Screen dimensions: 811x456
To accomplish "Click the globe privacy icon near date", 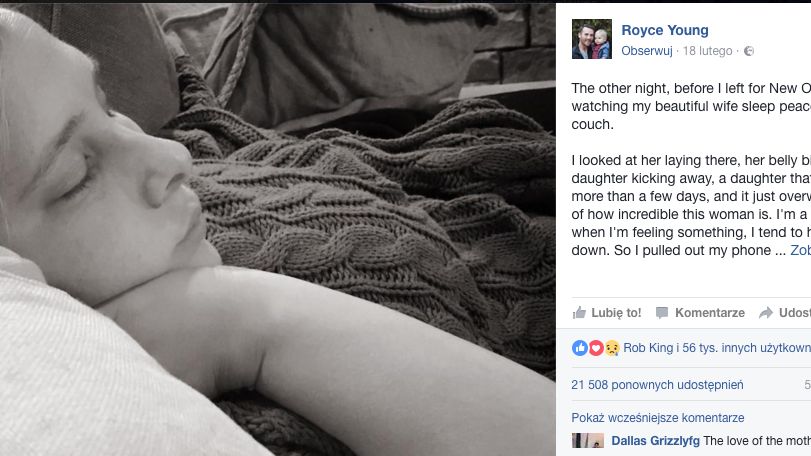I will point(748,51).
